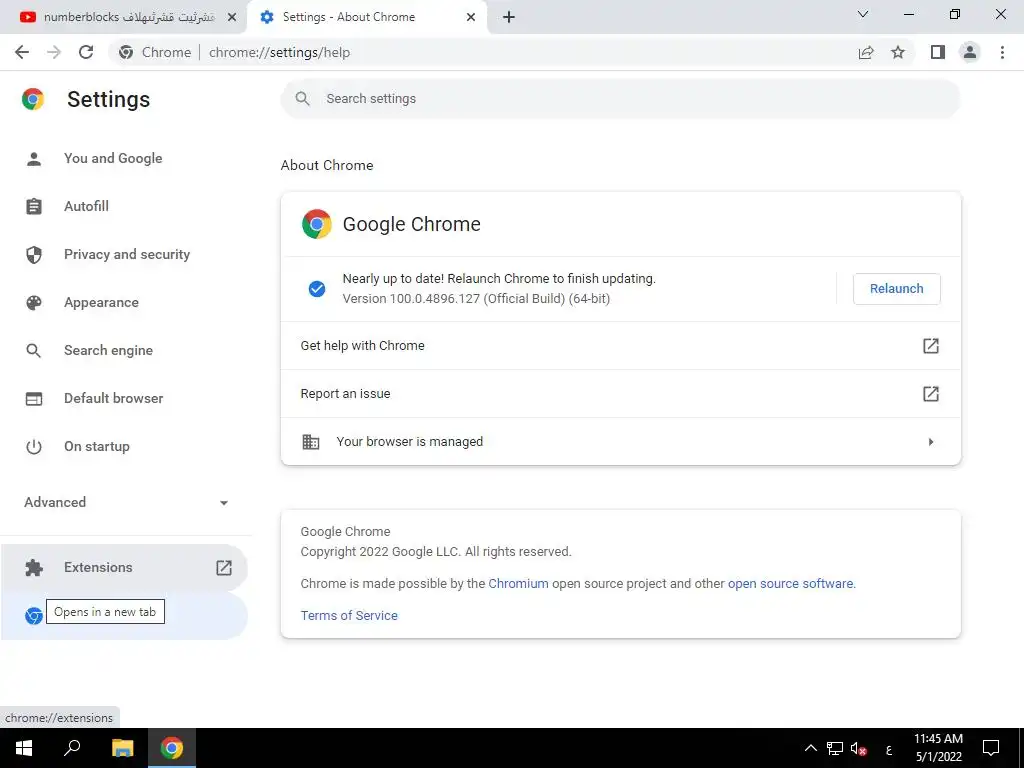This screenshot has height=768, width=1024.
Task: Open the profile avatar menu
Action: tap(970, 52)
